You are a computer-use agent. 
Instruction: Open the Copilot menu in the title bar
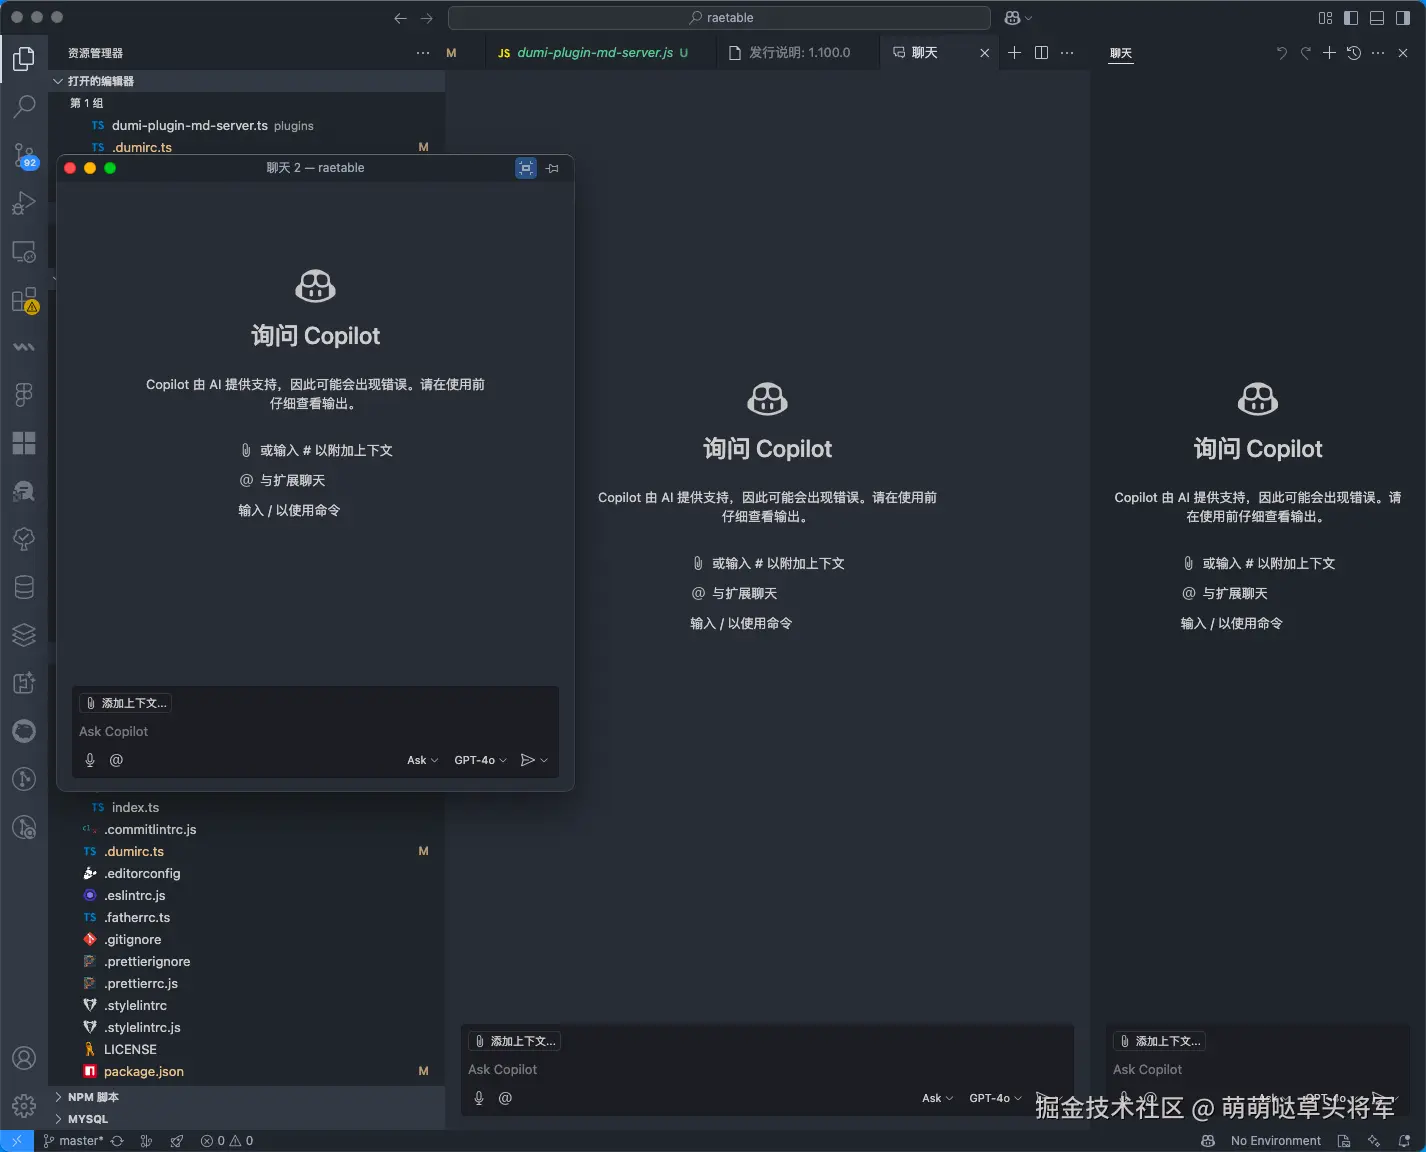click(x=1018, y=18)
